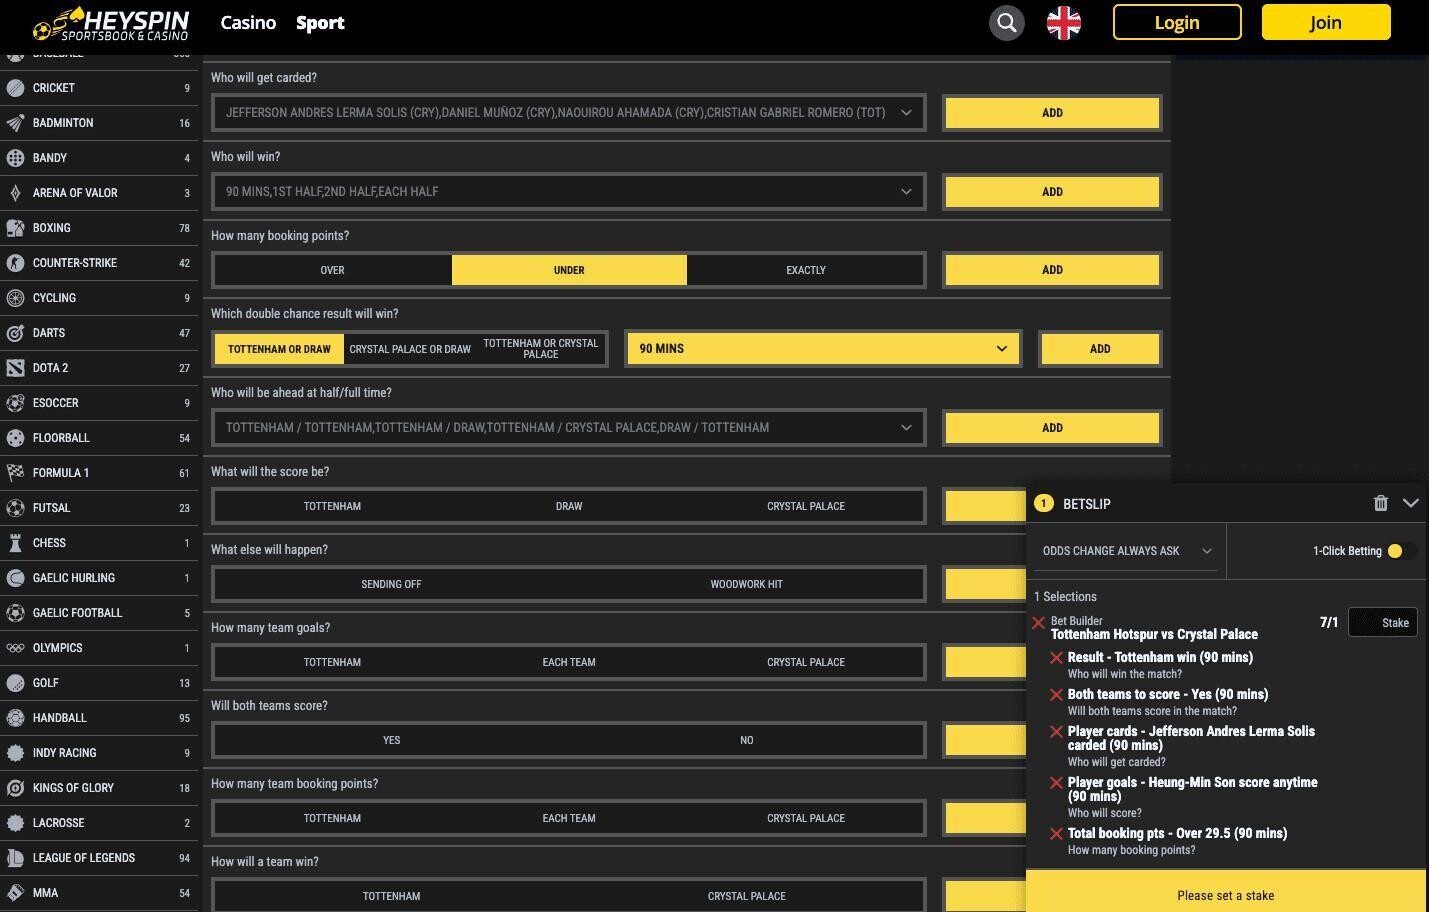Remove Both teams to score selection
This screenshot has height=912, width=1429.
[x=1056, y=695]
